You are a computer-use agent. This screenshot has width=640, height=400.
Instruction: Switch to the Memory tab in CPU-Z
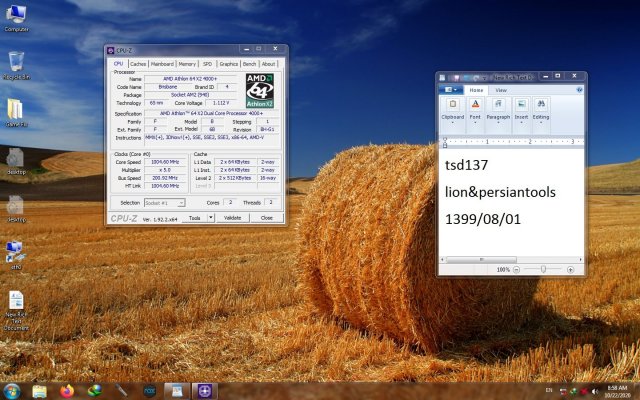pos(187,63)
